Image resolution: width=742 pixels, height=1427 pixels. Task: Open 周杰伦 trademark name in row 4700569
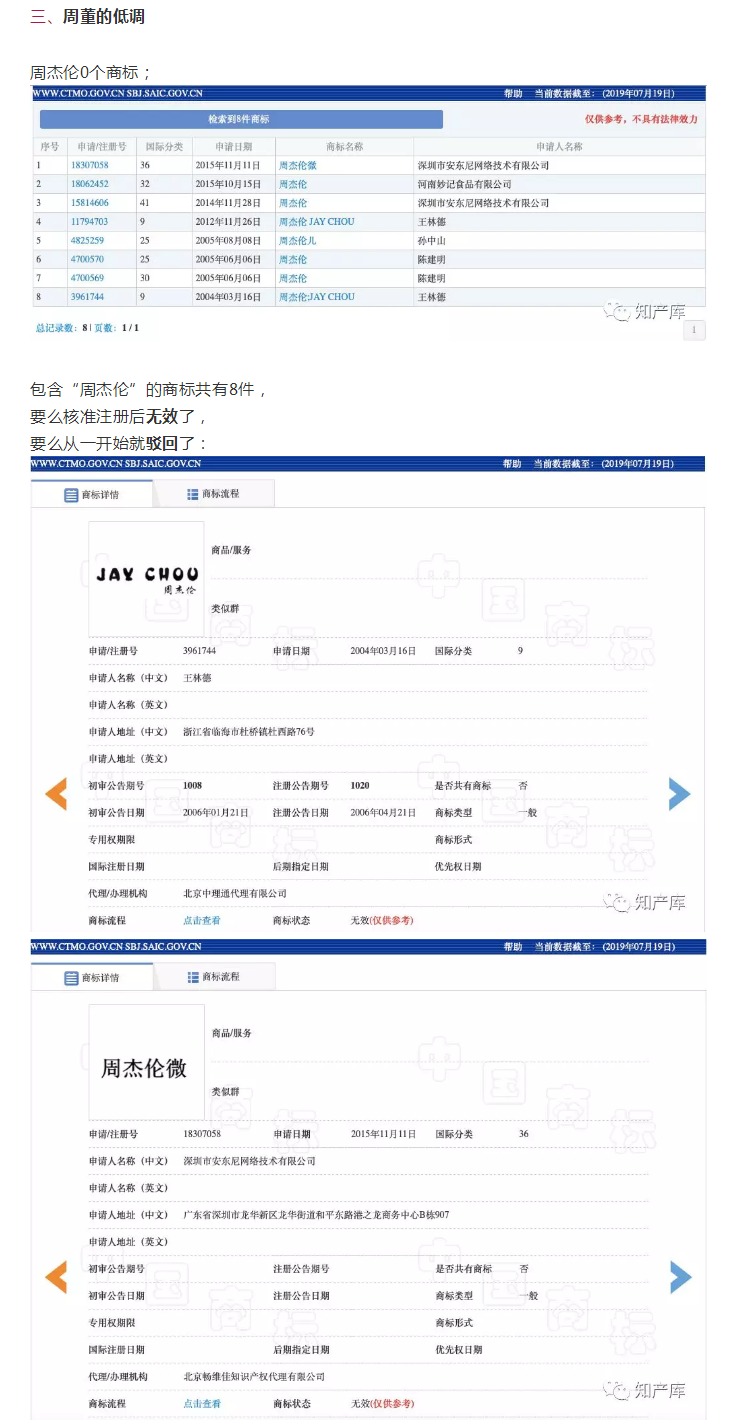tap(293, 278)
